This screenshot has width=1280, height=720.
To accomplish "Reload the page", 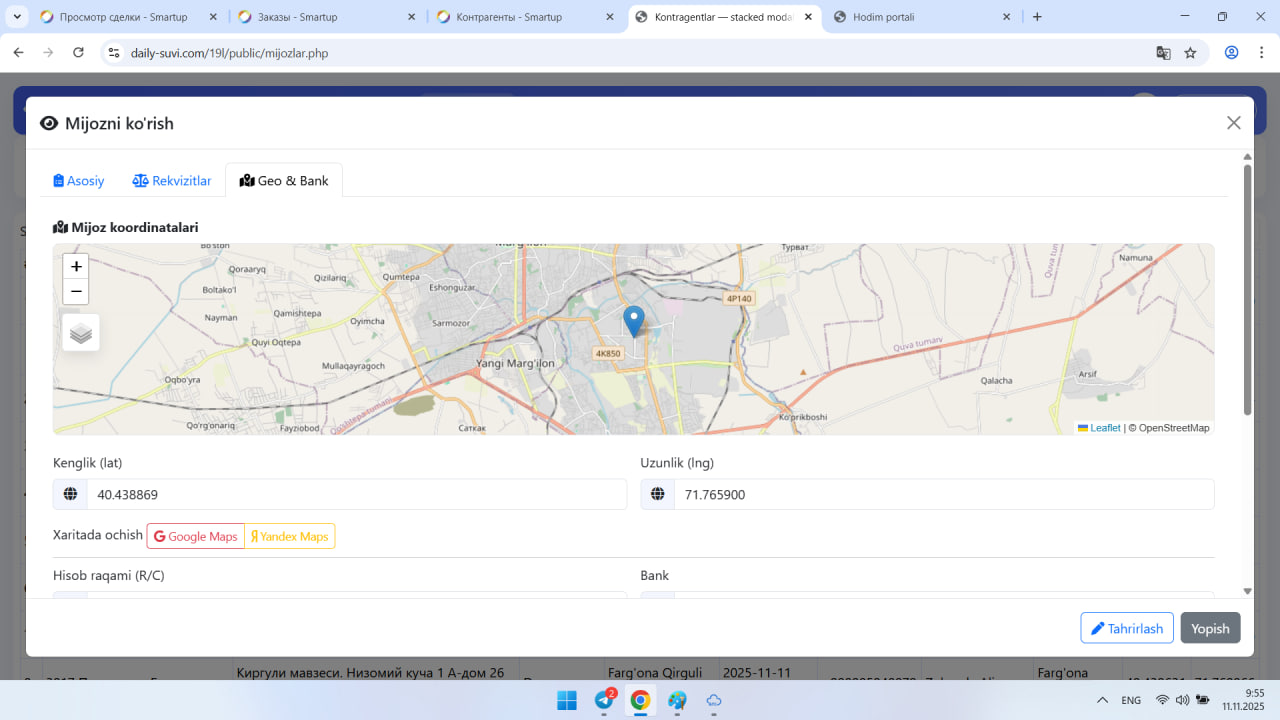I will [79, 53].
